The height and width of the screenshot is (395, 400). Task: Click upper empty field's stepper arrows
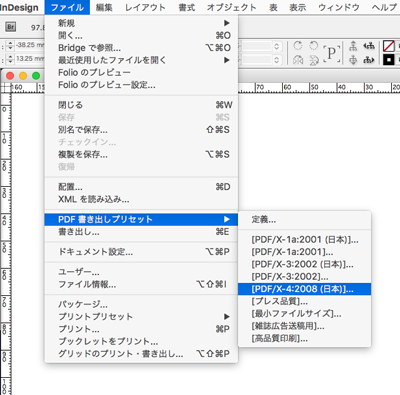tap(276, 46)
